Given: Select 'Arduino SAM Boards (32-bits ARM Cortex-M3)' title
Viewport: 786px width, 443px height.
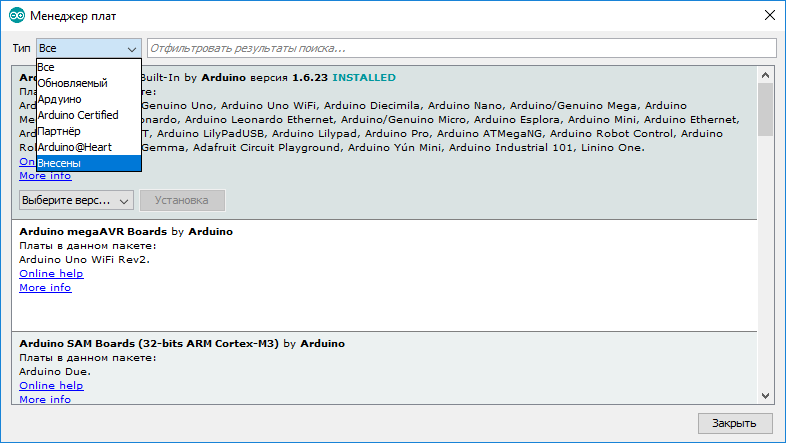Looking at the screenshot, I should coord(149,344).
